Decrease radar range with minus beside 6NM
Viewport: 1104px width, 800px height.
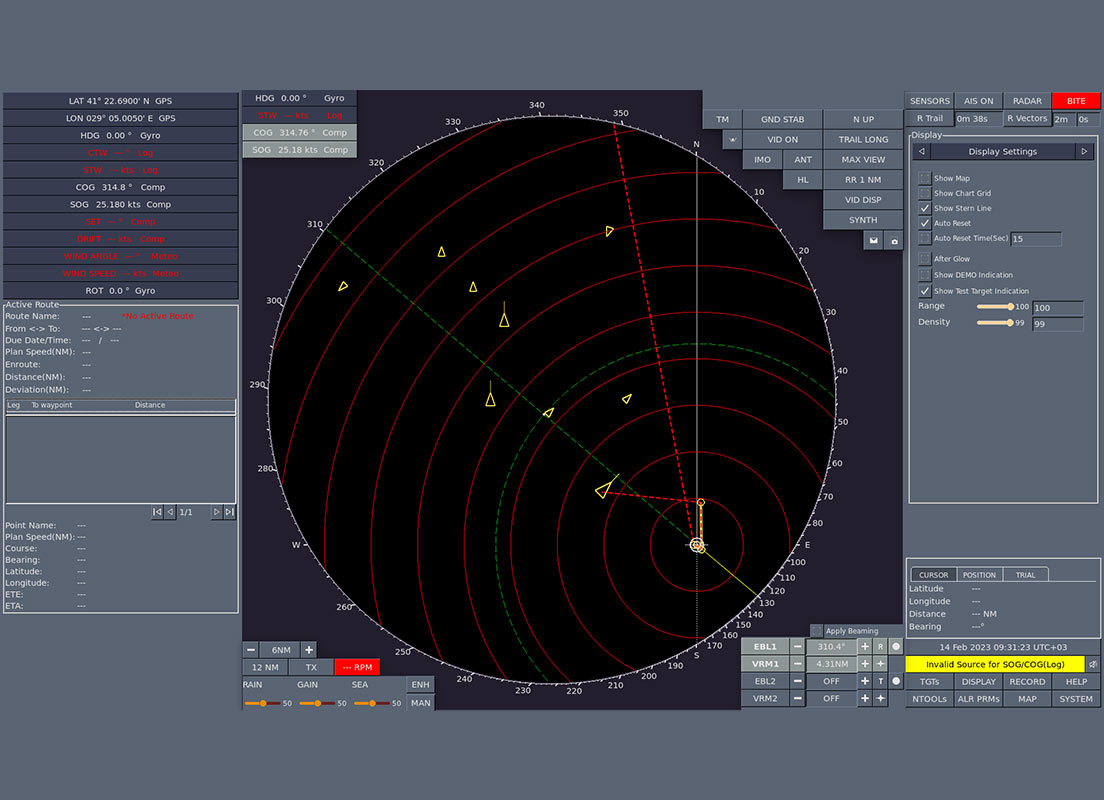click(x=251, y=649)
